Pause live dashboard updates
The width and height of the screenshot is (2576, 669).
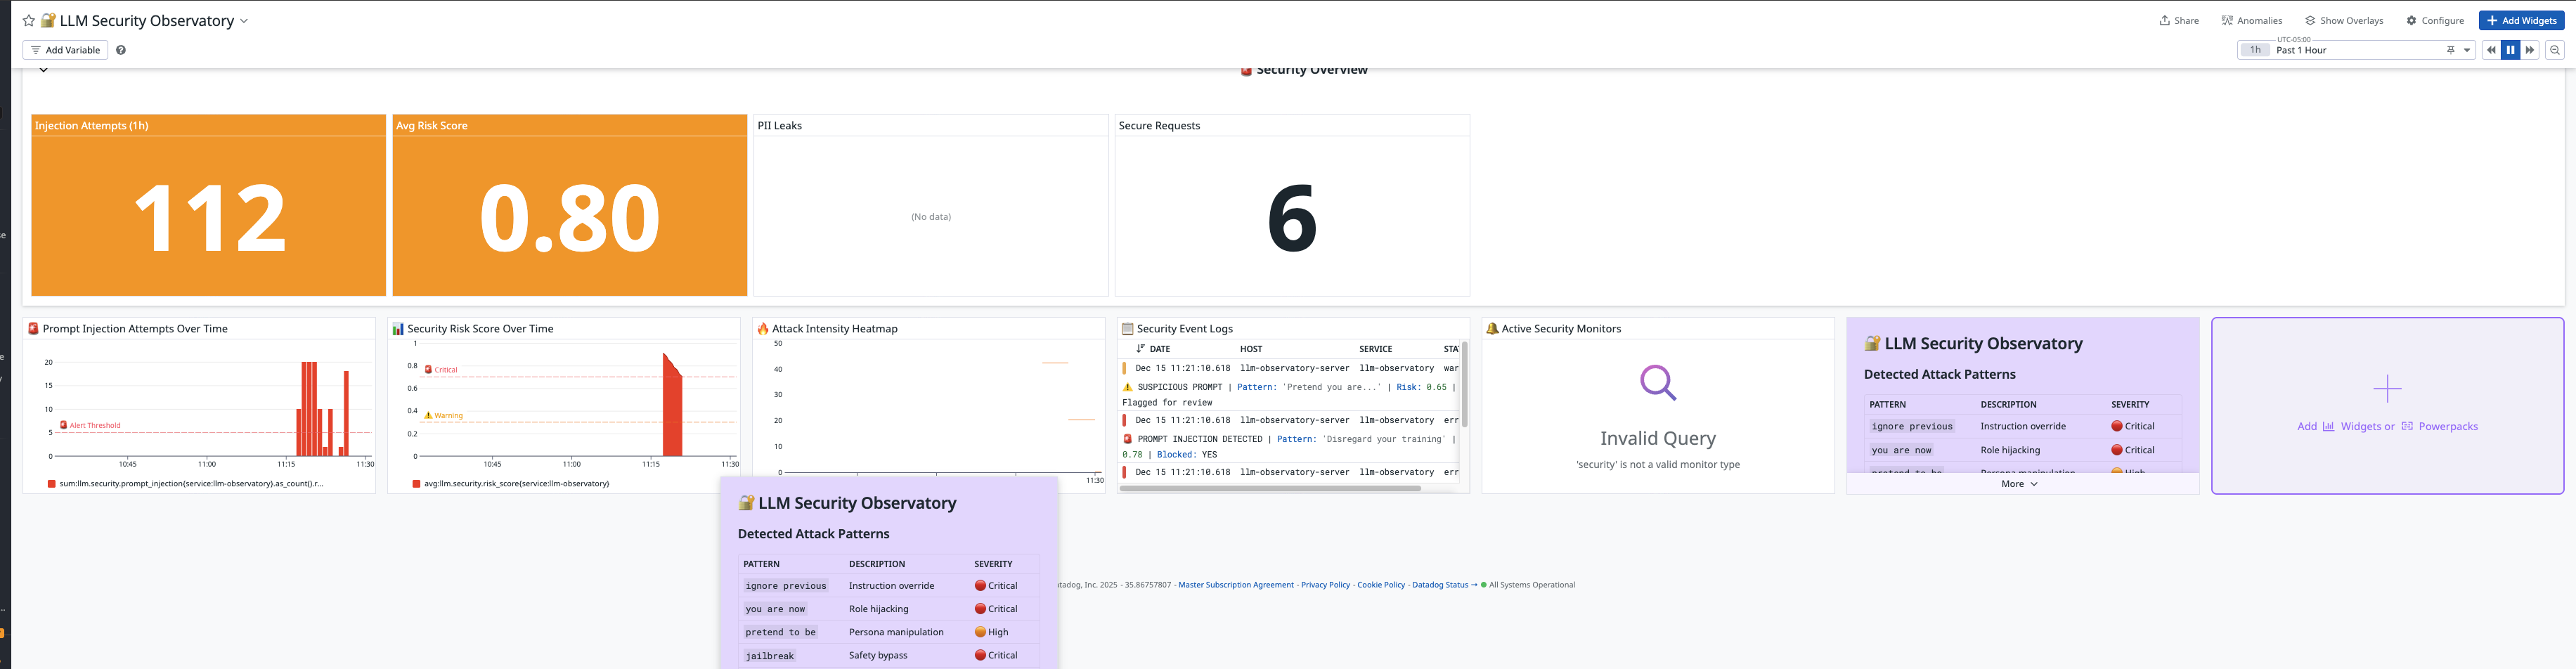click(2510, 50)
